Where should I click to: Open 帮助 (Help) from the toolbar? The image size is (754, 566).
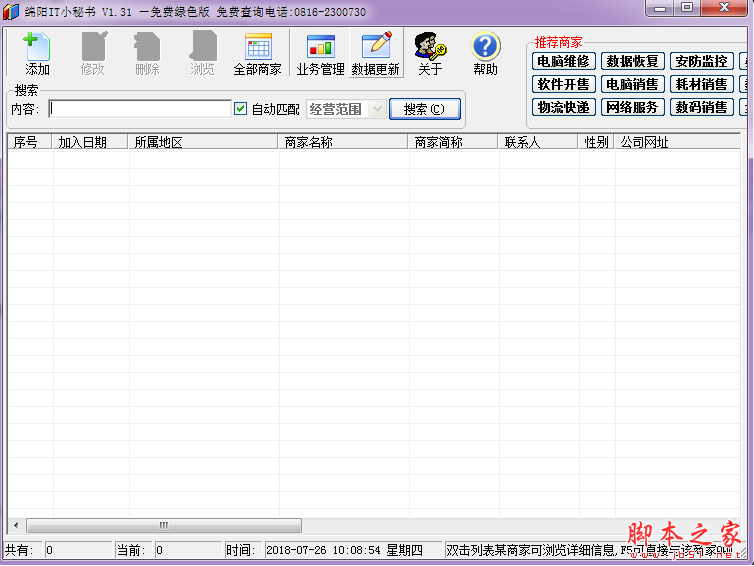click(x=485, y=53)
